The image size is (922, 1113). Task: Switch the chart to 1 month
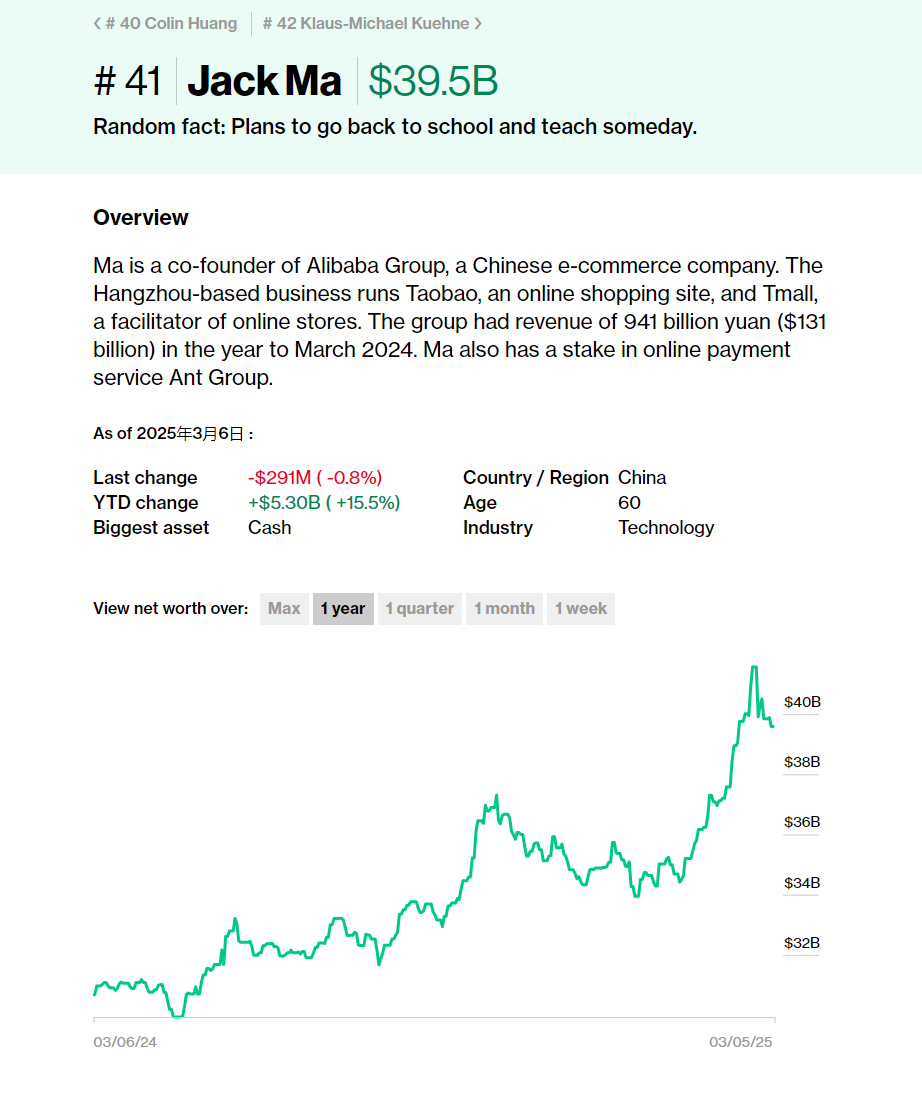(504, 608)
